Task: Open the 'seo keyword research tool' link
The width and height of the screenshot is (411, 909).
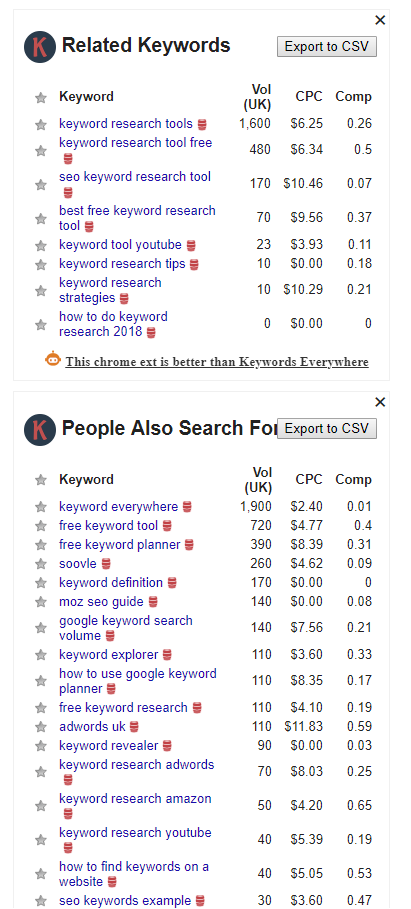Action: (135, 177)
